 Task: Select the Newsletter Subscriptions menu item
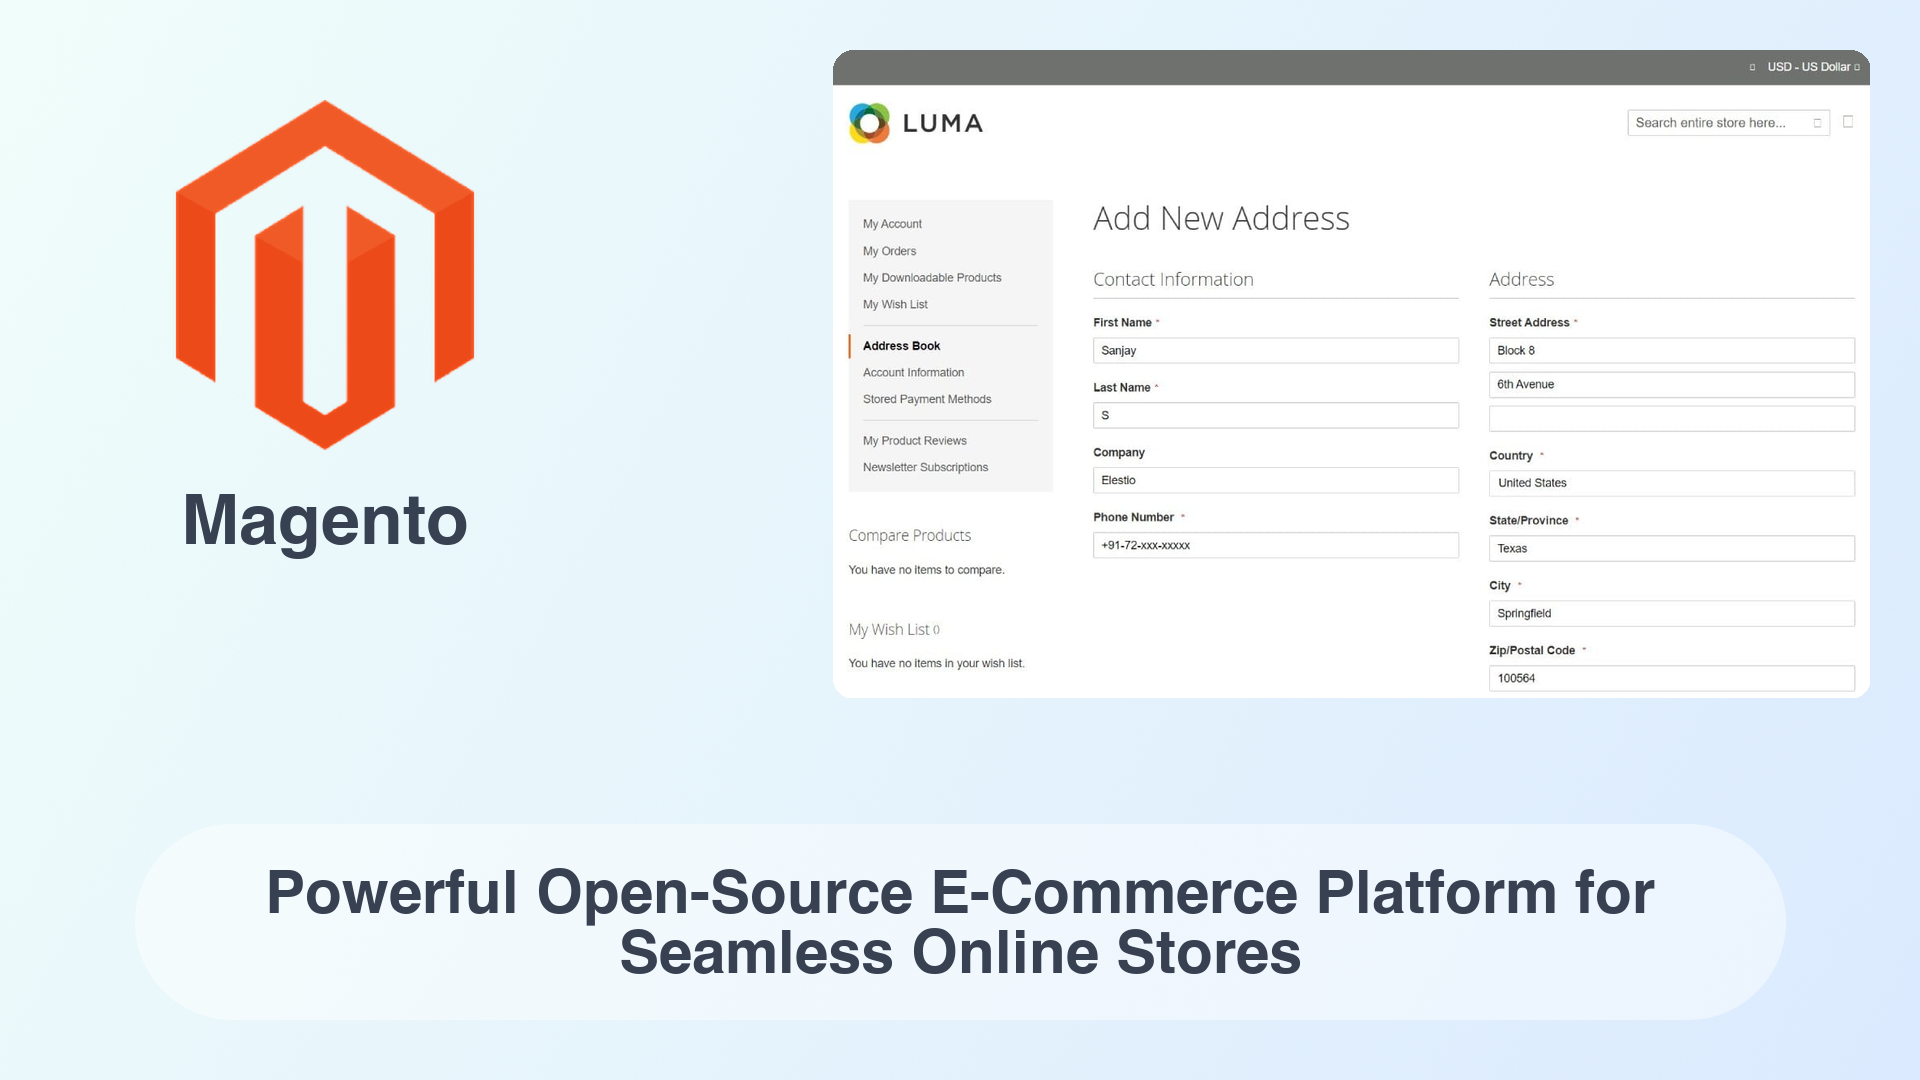(x=926, y=467)
